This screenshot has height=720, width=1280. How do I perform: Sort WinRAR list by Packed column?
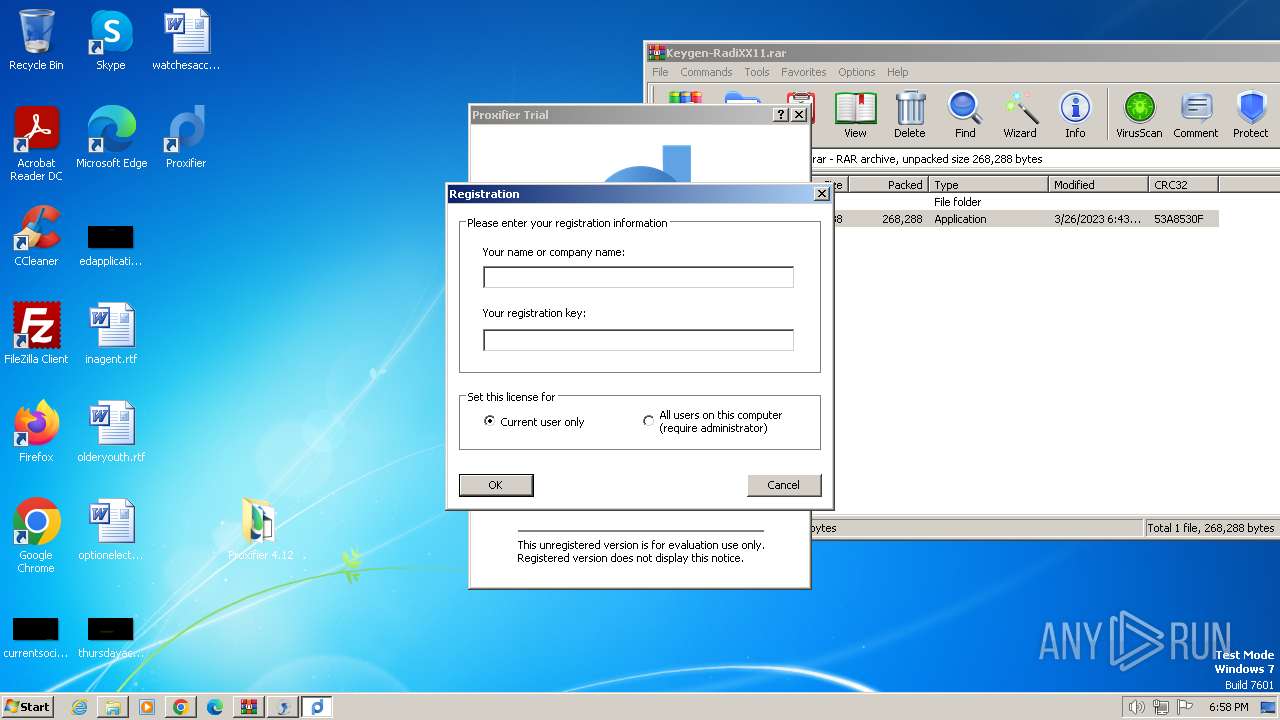[x=888, y=185]
